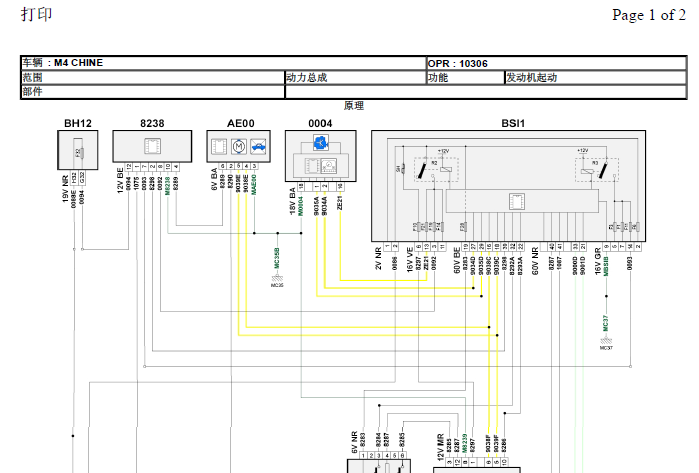Click the 原理 diagram title

point(354,106)
